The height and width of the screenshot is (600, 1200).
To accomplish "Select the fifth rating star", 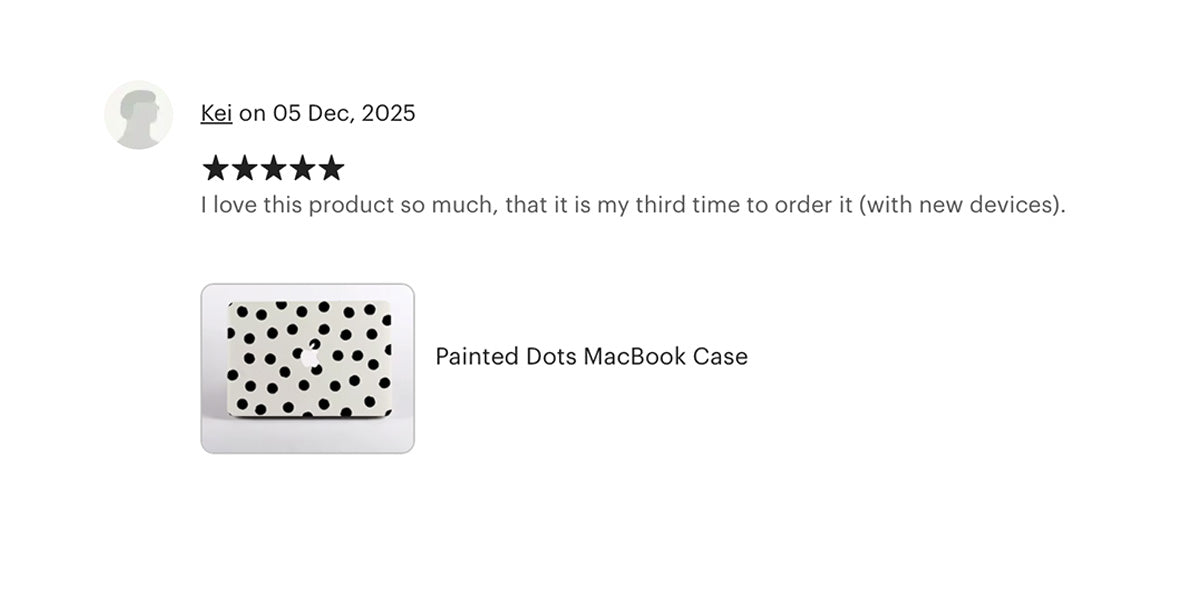I will tap(331, 168).
